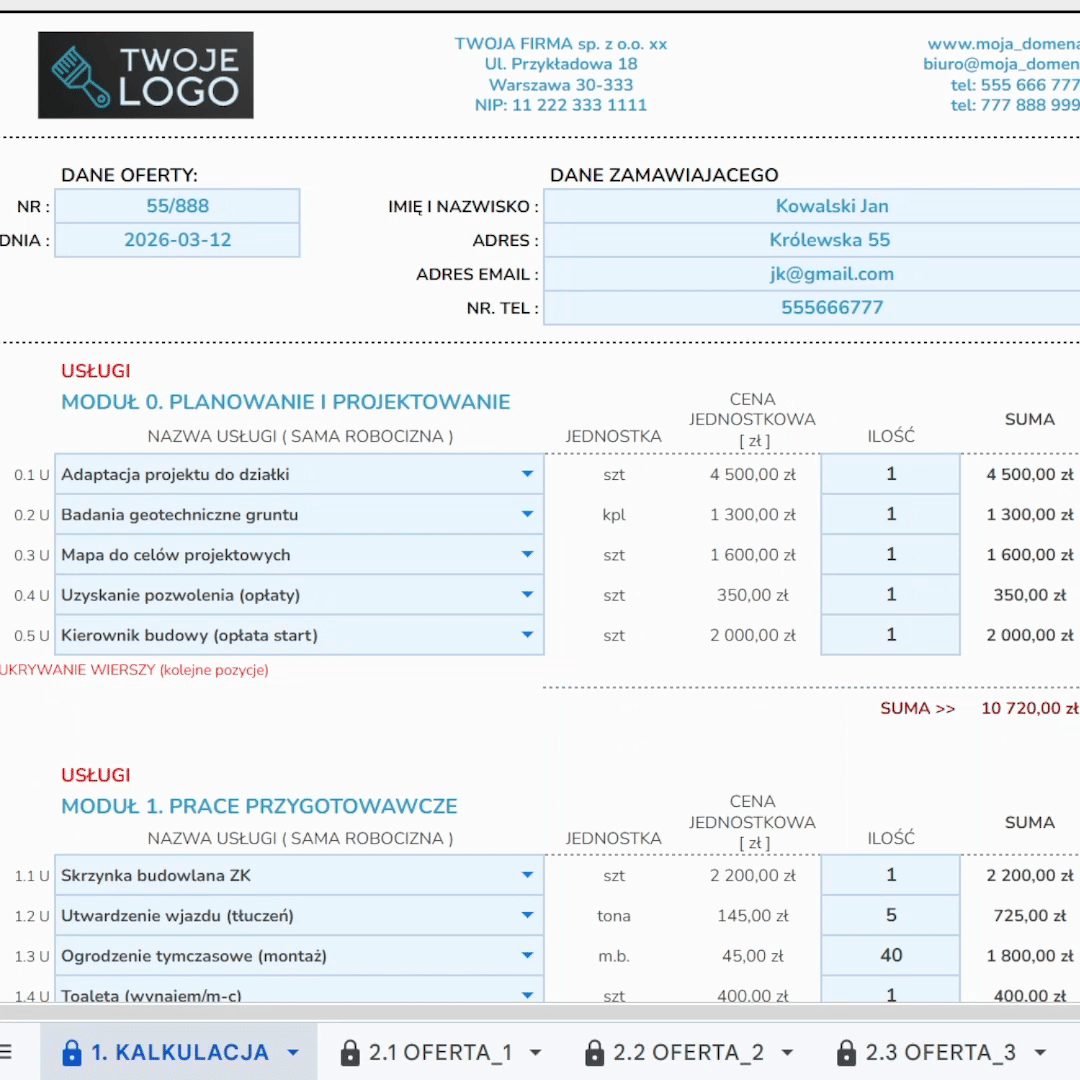
Task: Click the UKRYWANIE WIERSZY (kolejne pozycje) label
Action: pos(134,670)
